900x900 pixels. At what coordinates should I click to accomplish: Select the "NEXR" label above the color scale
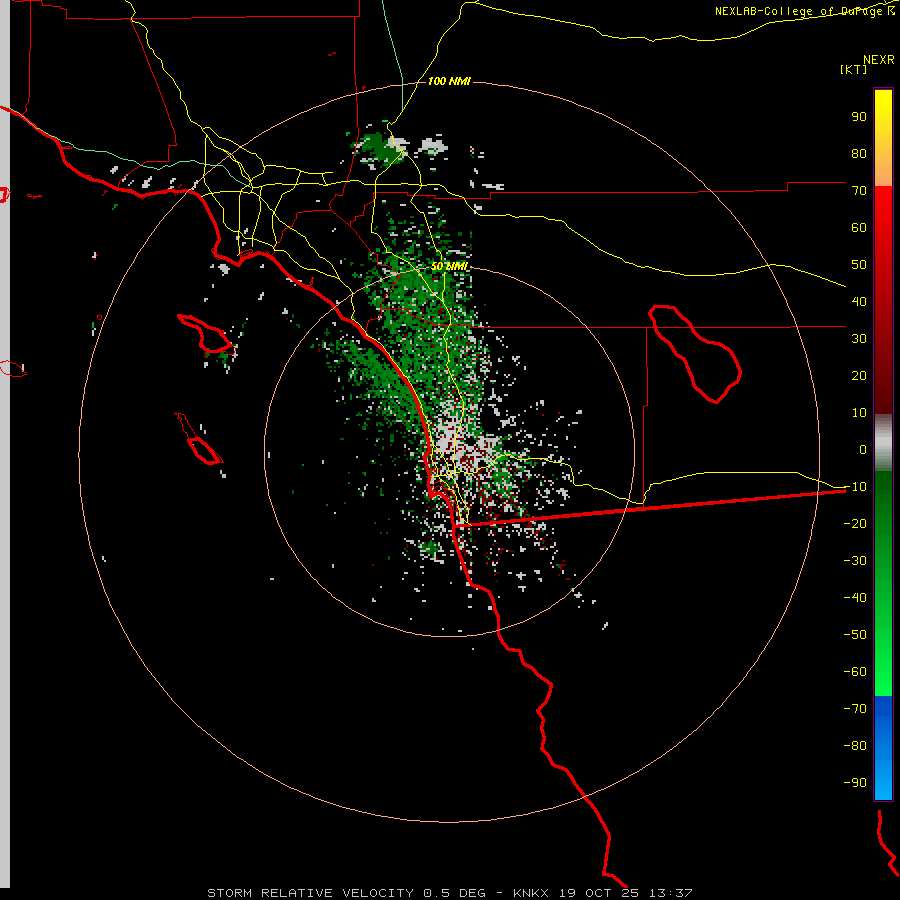[878, 60]
